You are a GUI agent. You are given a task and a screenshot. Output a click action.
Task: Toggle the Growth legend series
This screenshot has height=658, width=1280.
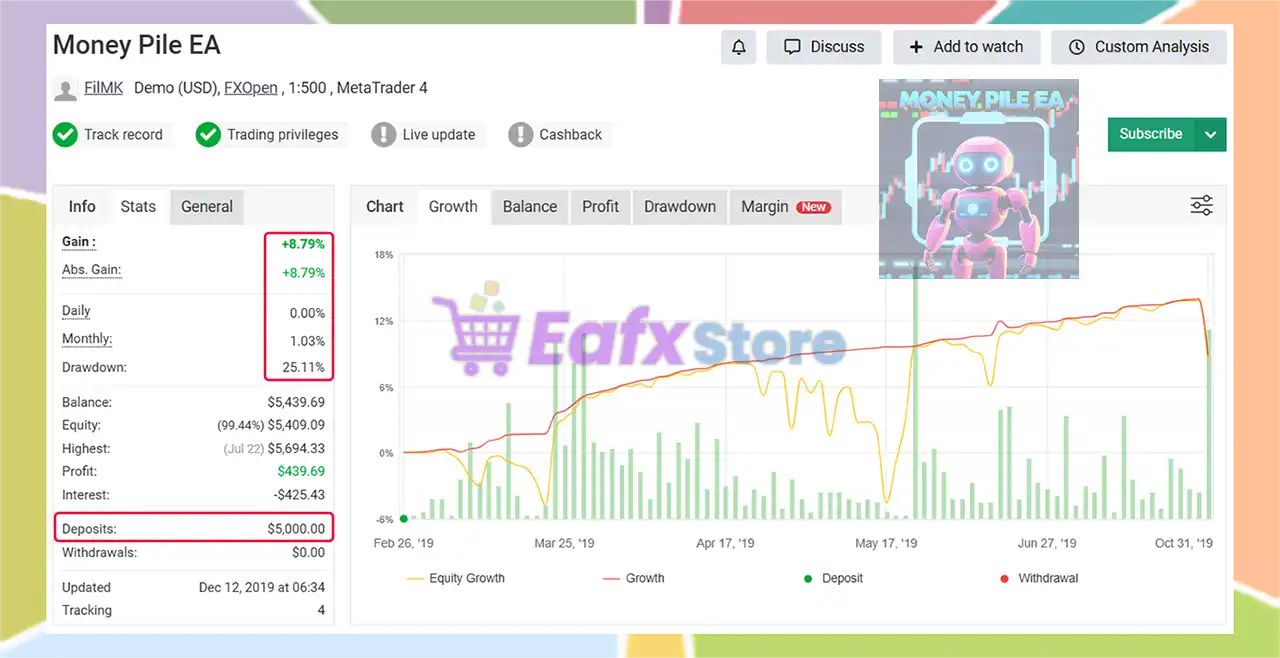(x=634, y=578)
